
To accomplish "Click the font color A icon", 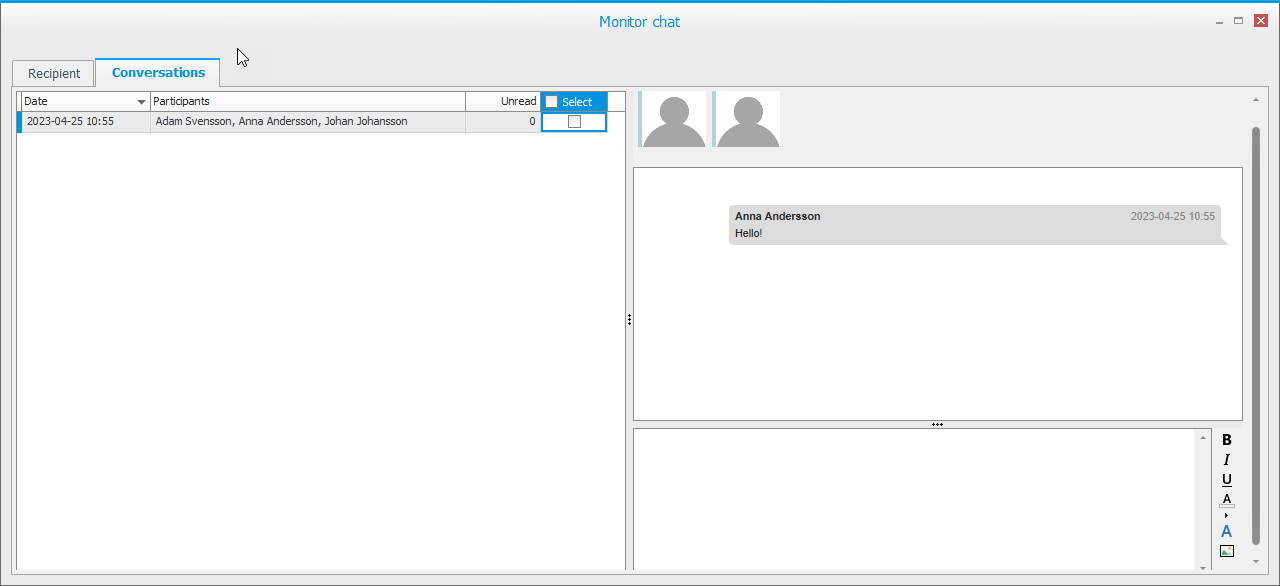I will click(1227, 500).
